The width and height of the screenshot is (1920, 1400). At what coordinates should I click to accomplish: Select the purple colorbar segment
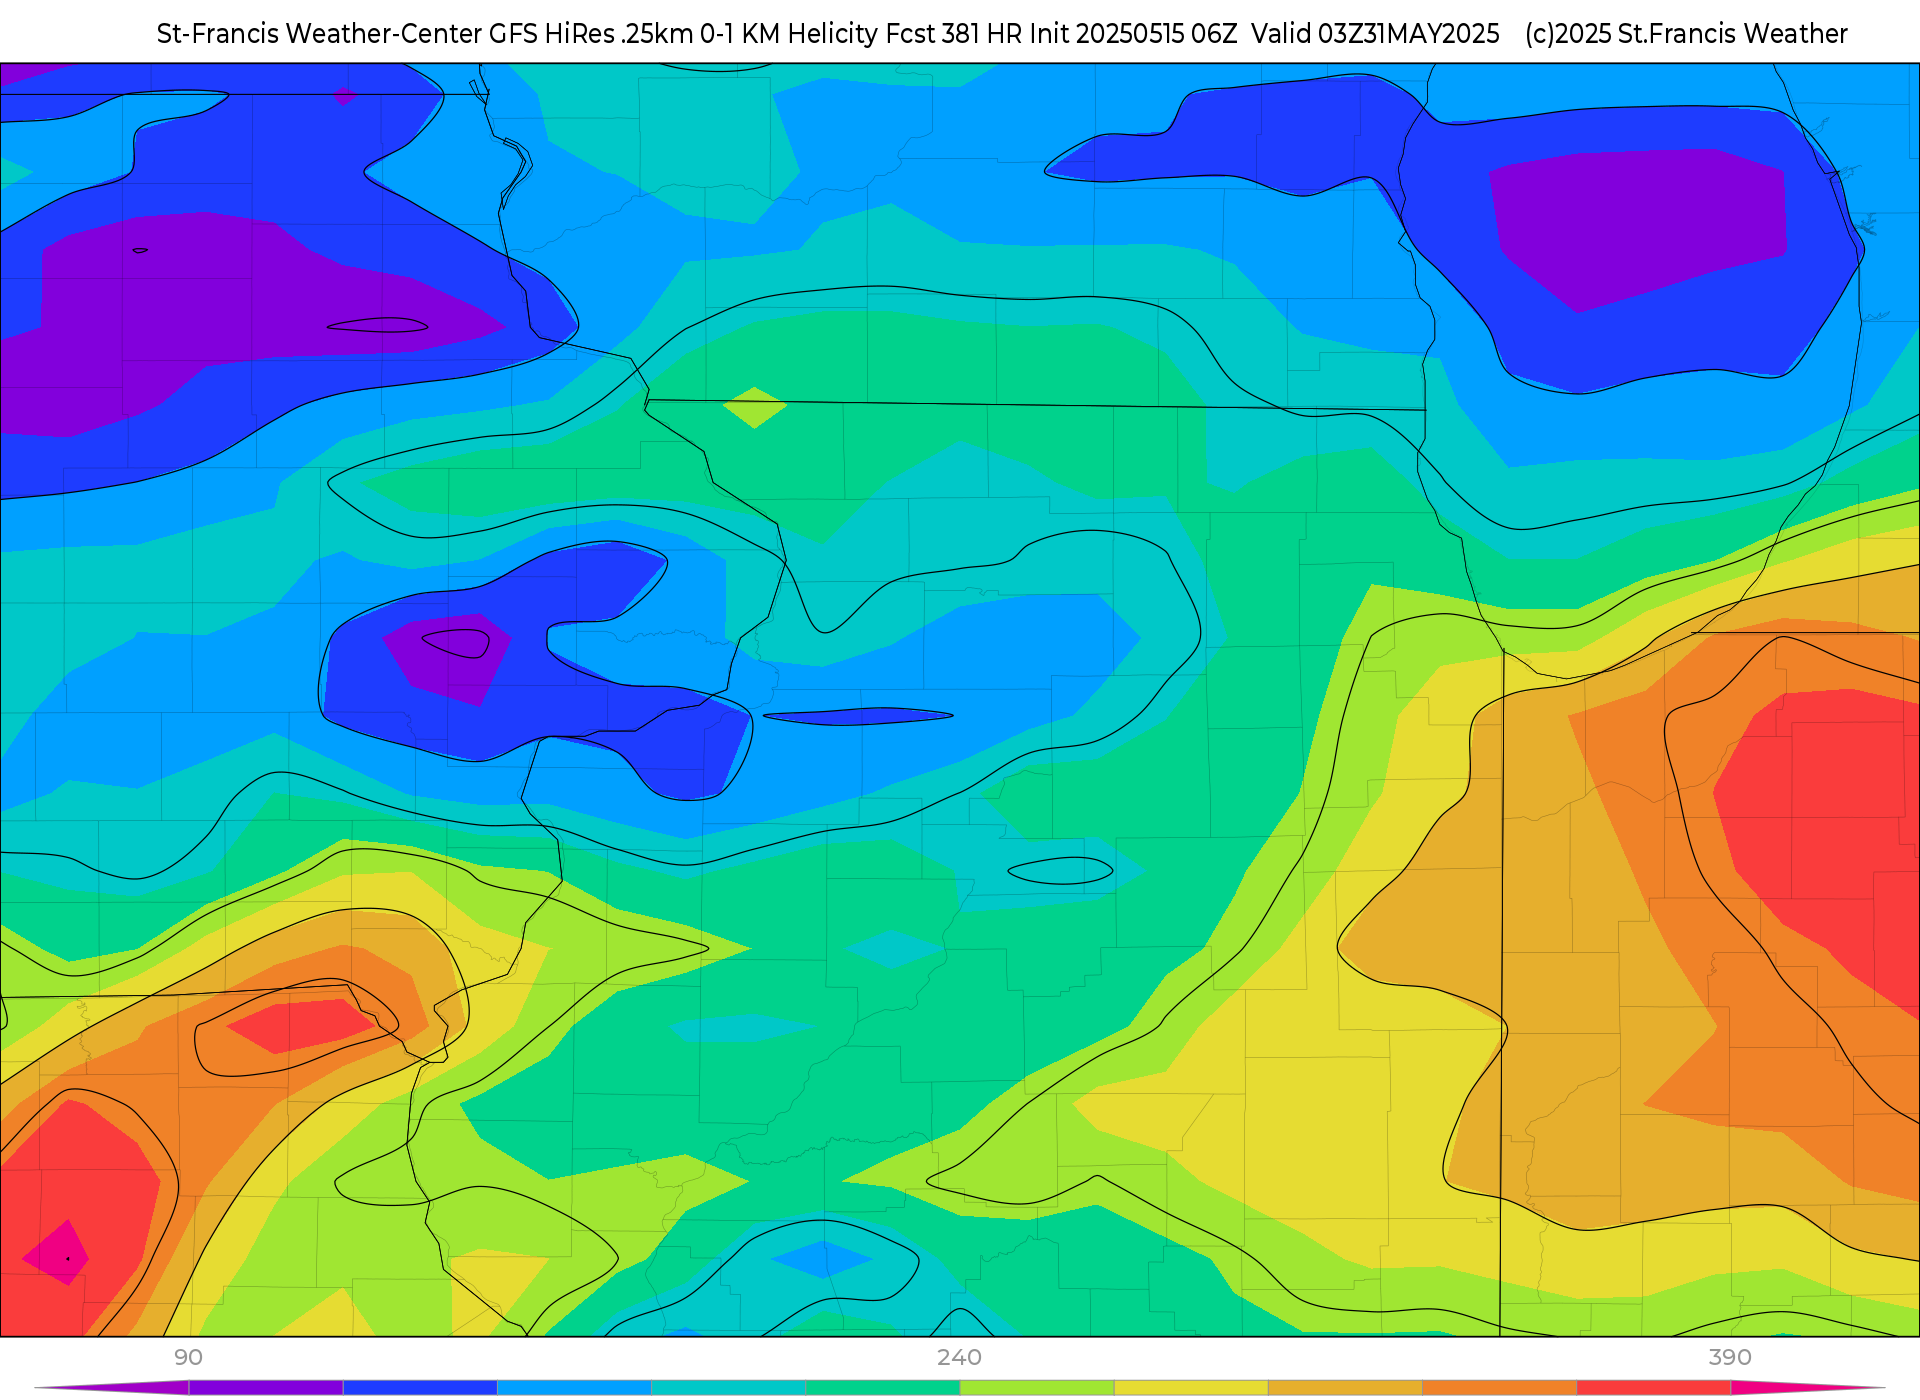pyautogui.click(x=266, y=1388)
